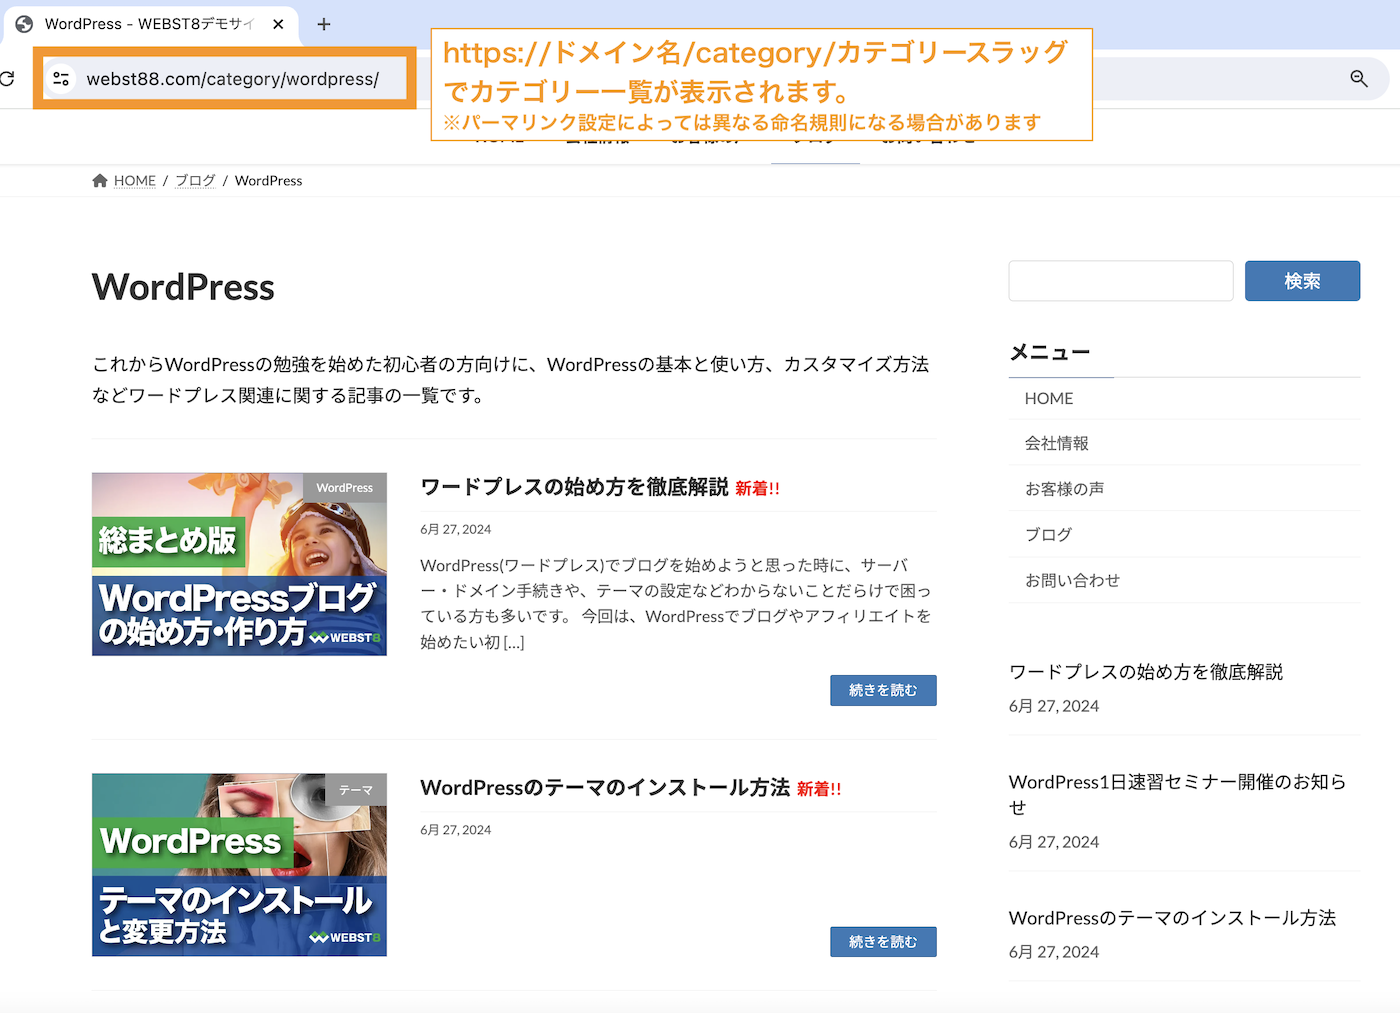Click 続きを読む for the ワードプレスの始め方 article
1400x1013 pixels.
[x=883, y=690]
